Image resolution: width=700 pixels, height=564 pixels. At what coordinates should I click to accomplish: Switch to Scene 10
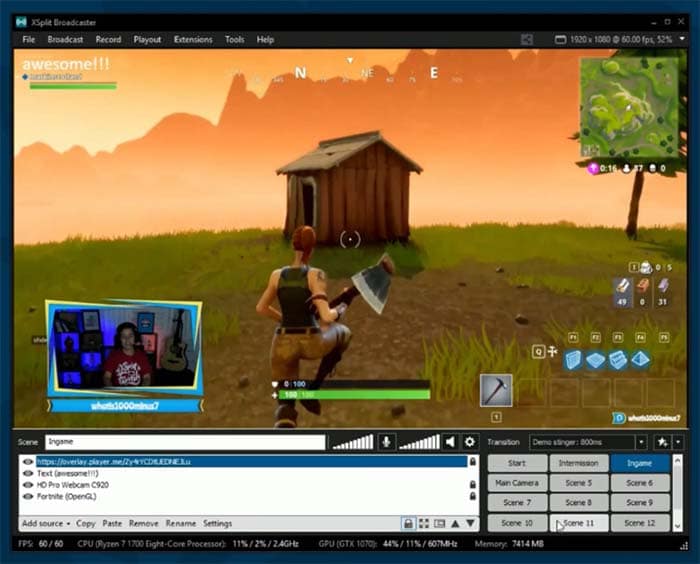[x=517, y=522]
